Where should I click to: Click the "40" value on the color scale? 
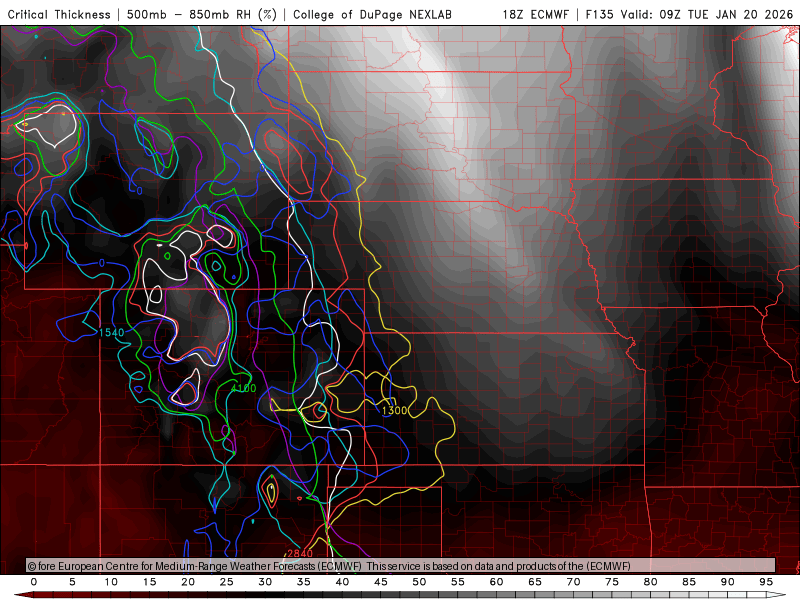click(x=342, y=582)
